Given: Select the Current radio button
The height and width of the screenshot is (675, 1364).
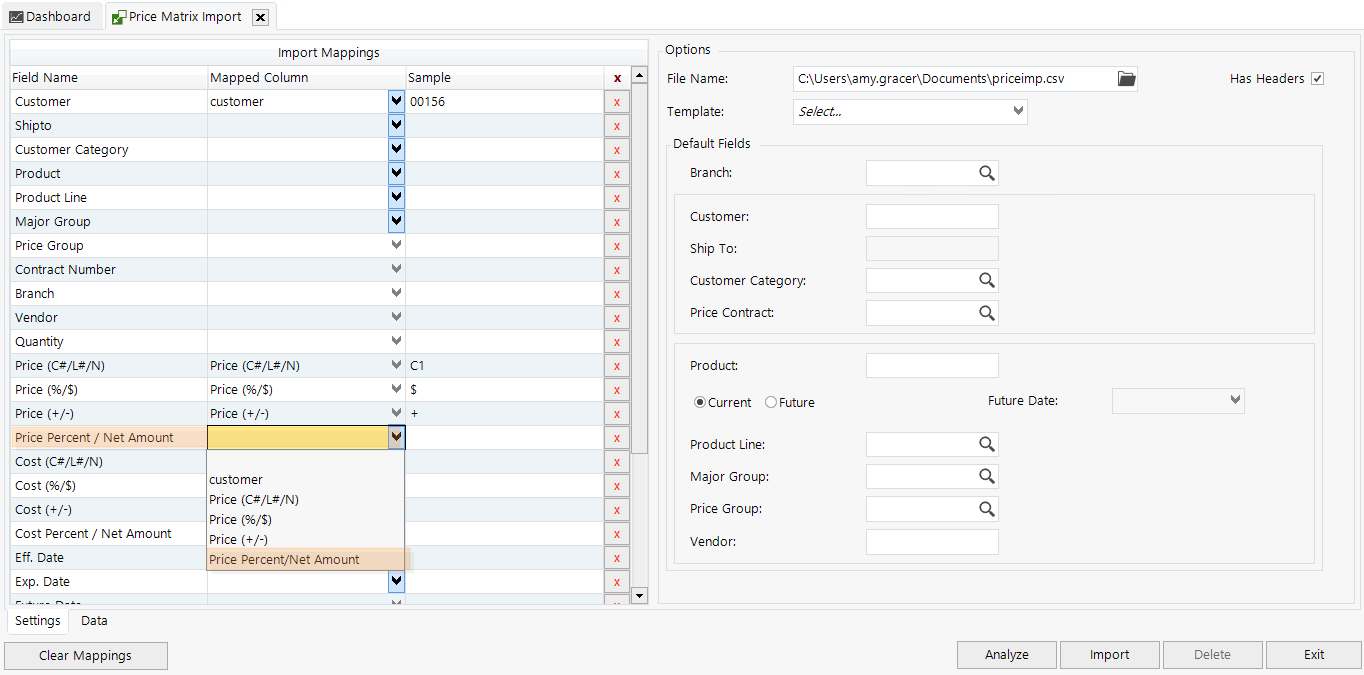Looking at the screenshot, I should (x=700, y=402).
